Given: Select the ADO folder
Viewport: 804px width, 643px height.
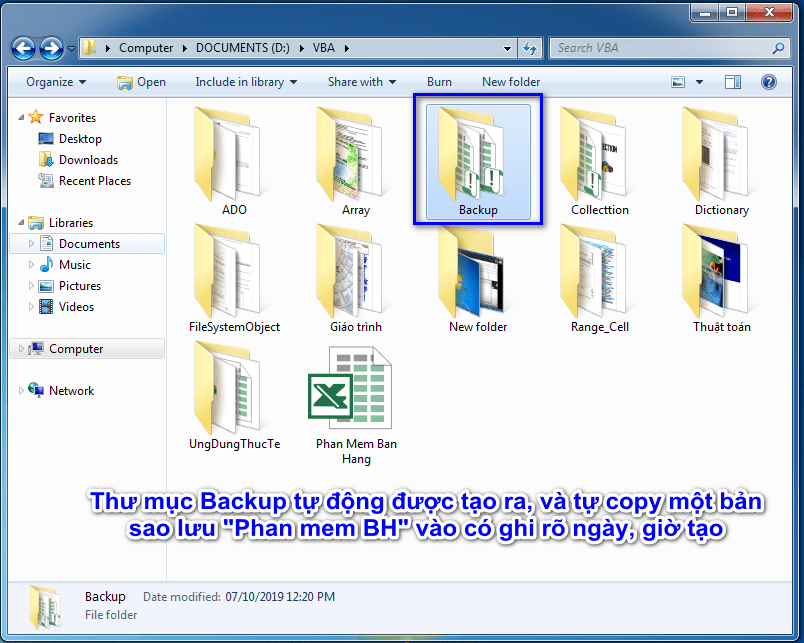Looking at the screenshot, I should [234, 161].
